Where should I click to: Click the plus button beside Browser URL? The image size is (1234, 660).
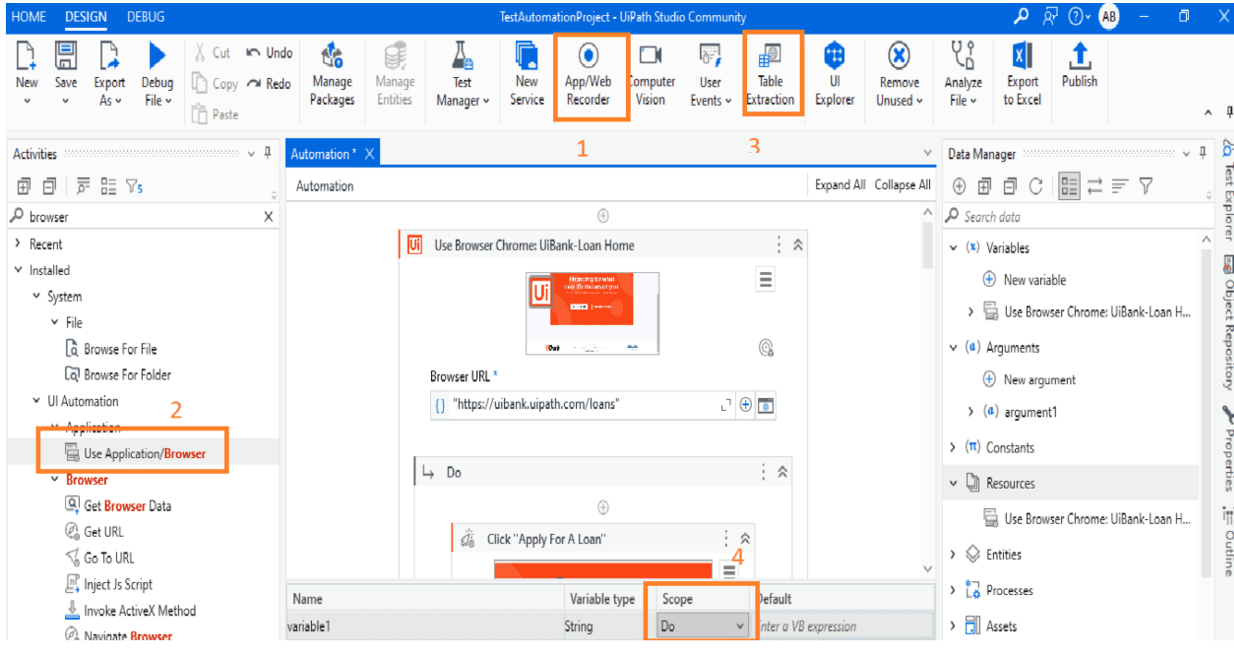[745, 404]
